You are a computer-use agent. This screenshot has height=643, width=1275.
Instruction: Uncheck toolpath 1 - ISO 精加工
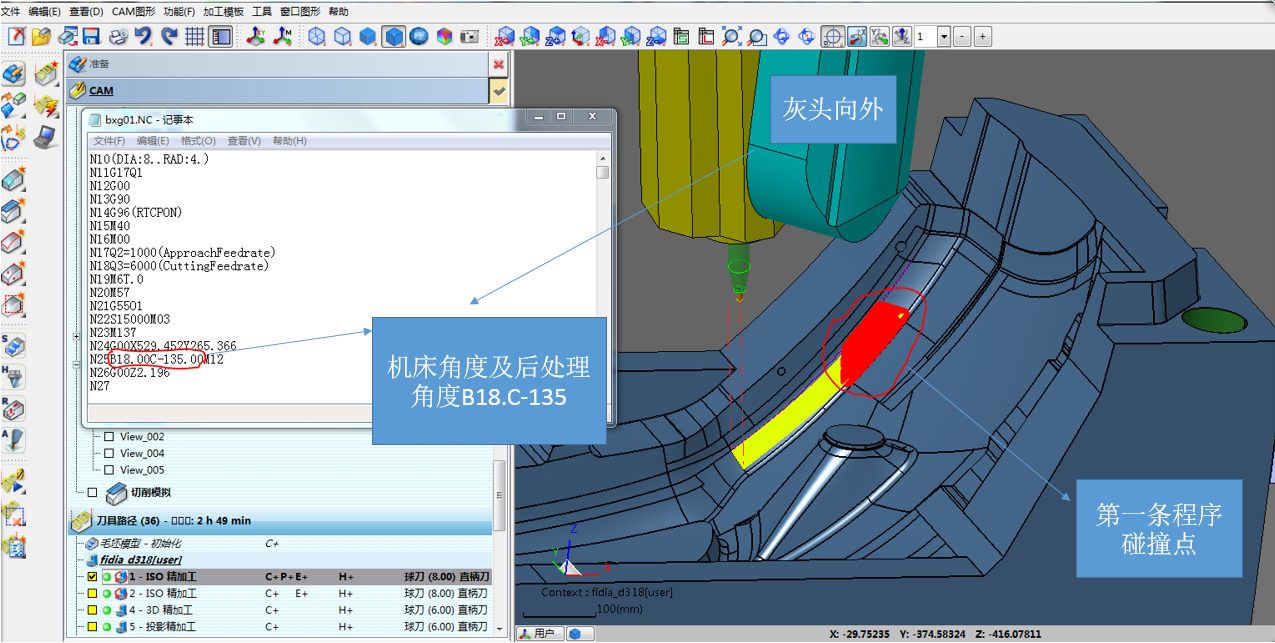point(92,577)
